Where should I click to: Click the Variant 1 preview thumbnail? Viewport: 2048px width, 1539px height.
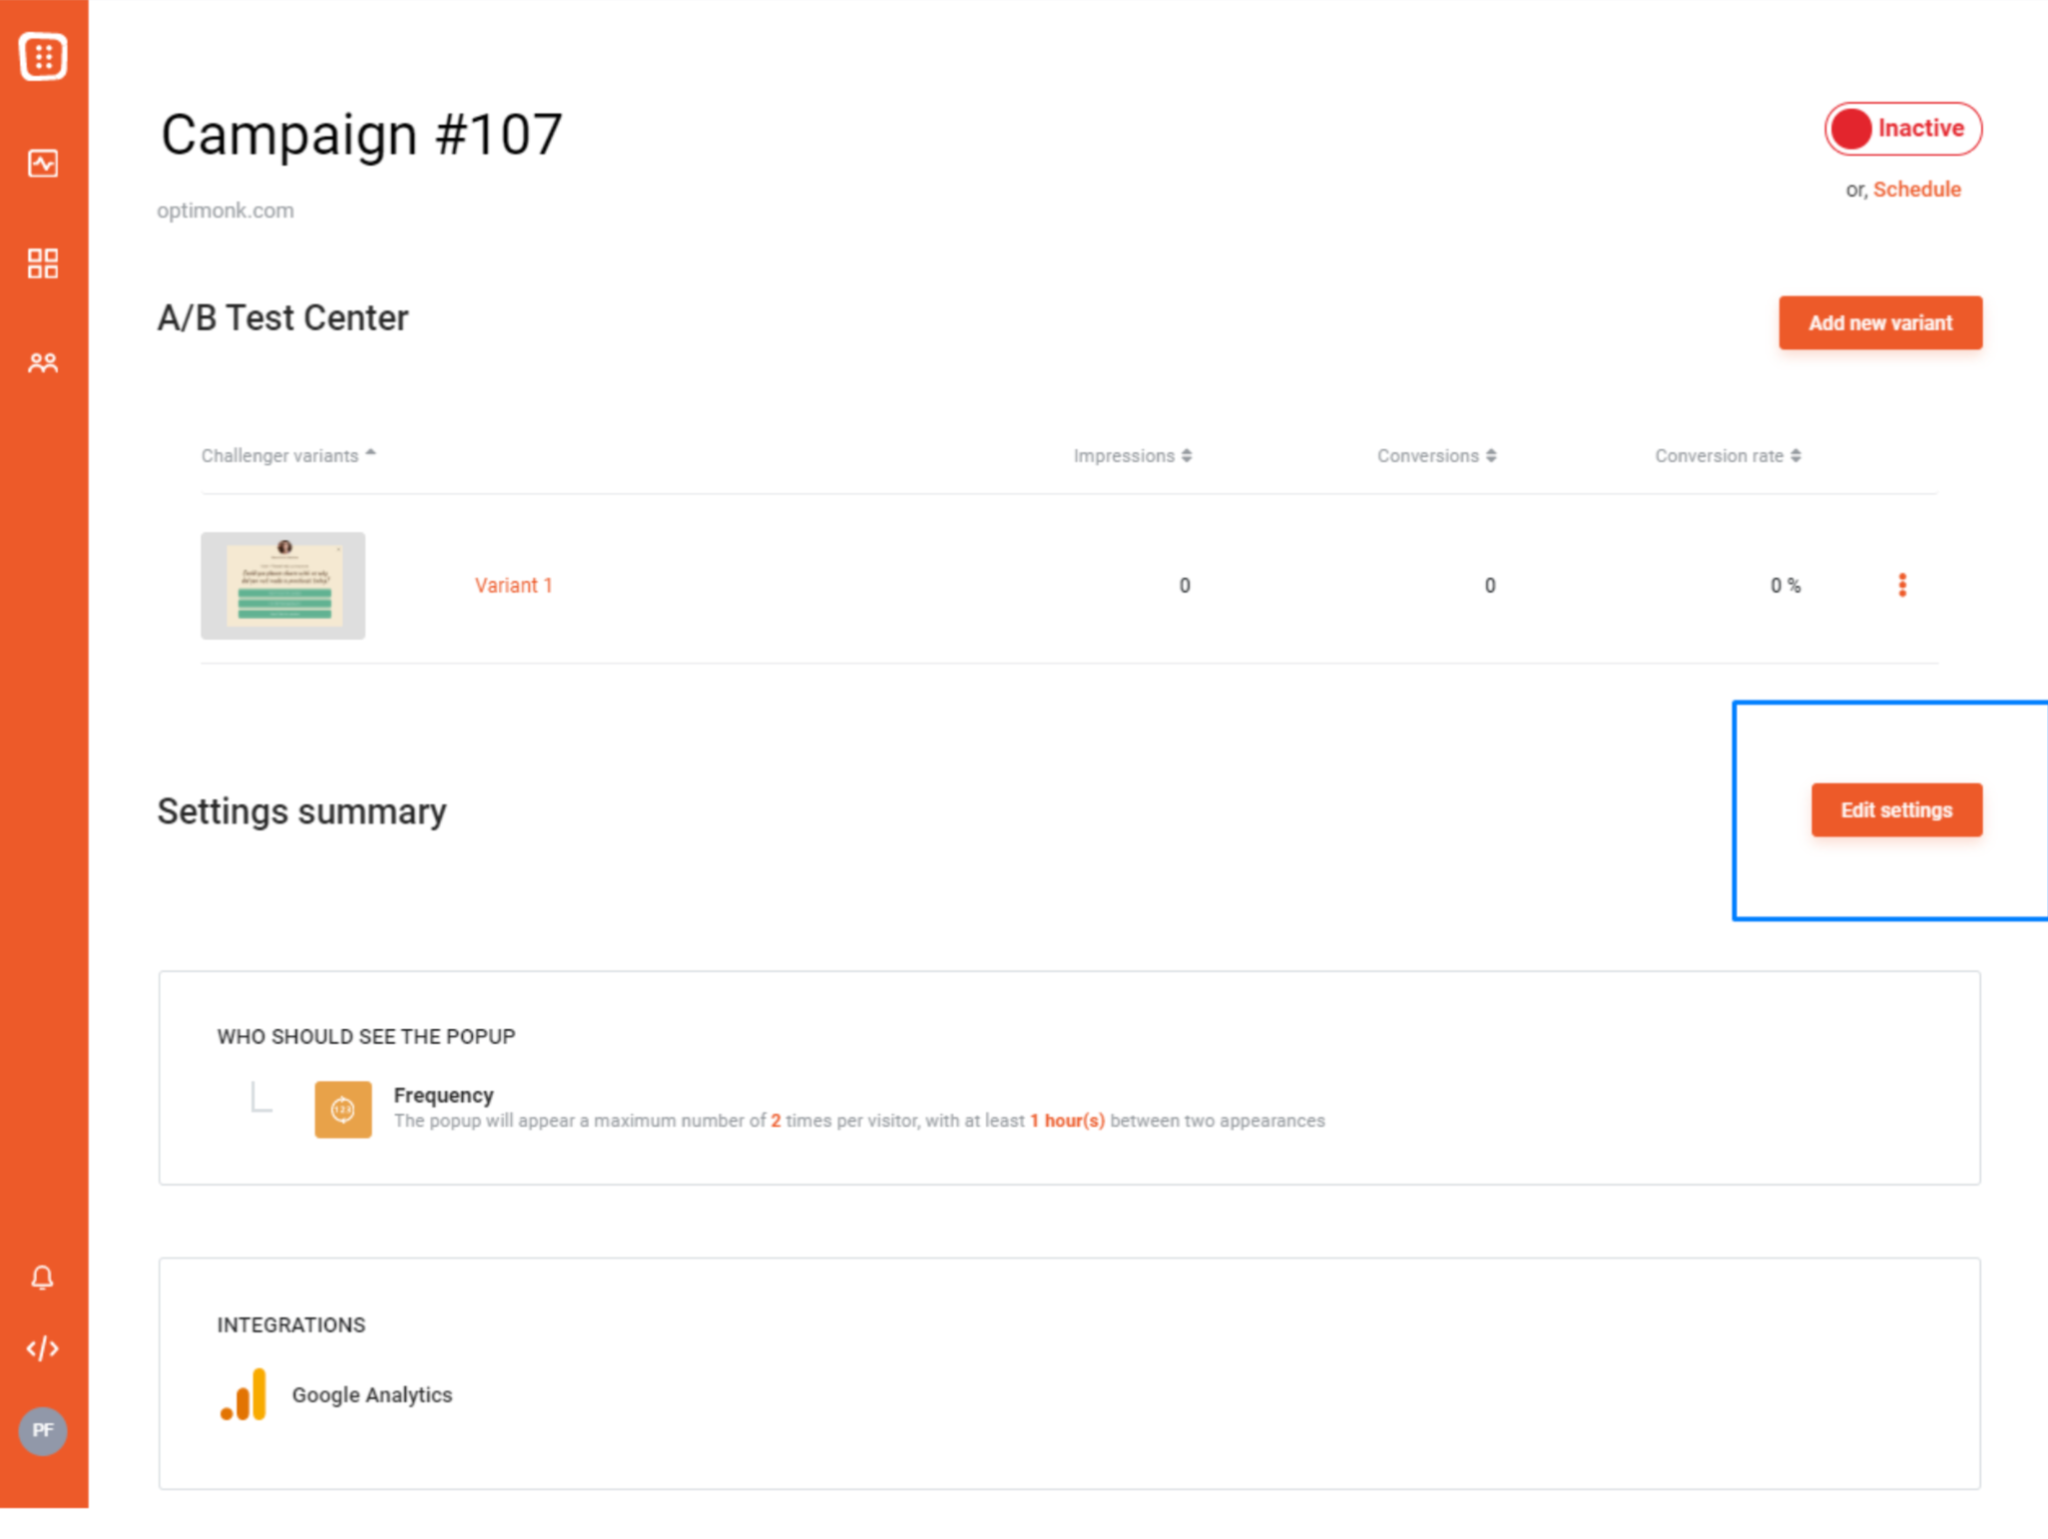click(x=283, y=585)
